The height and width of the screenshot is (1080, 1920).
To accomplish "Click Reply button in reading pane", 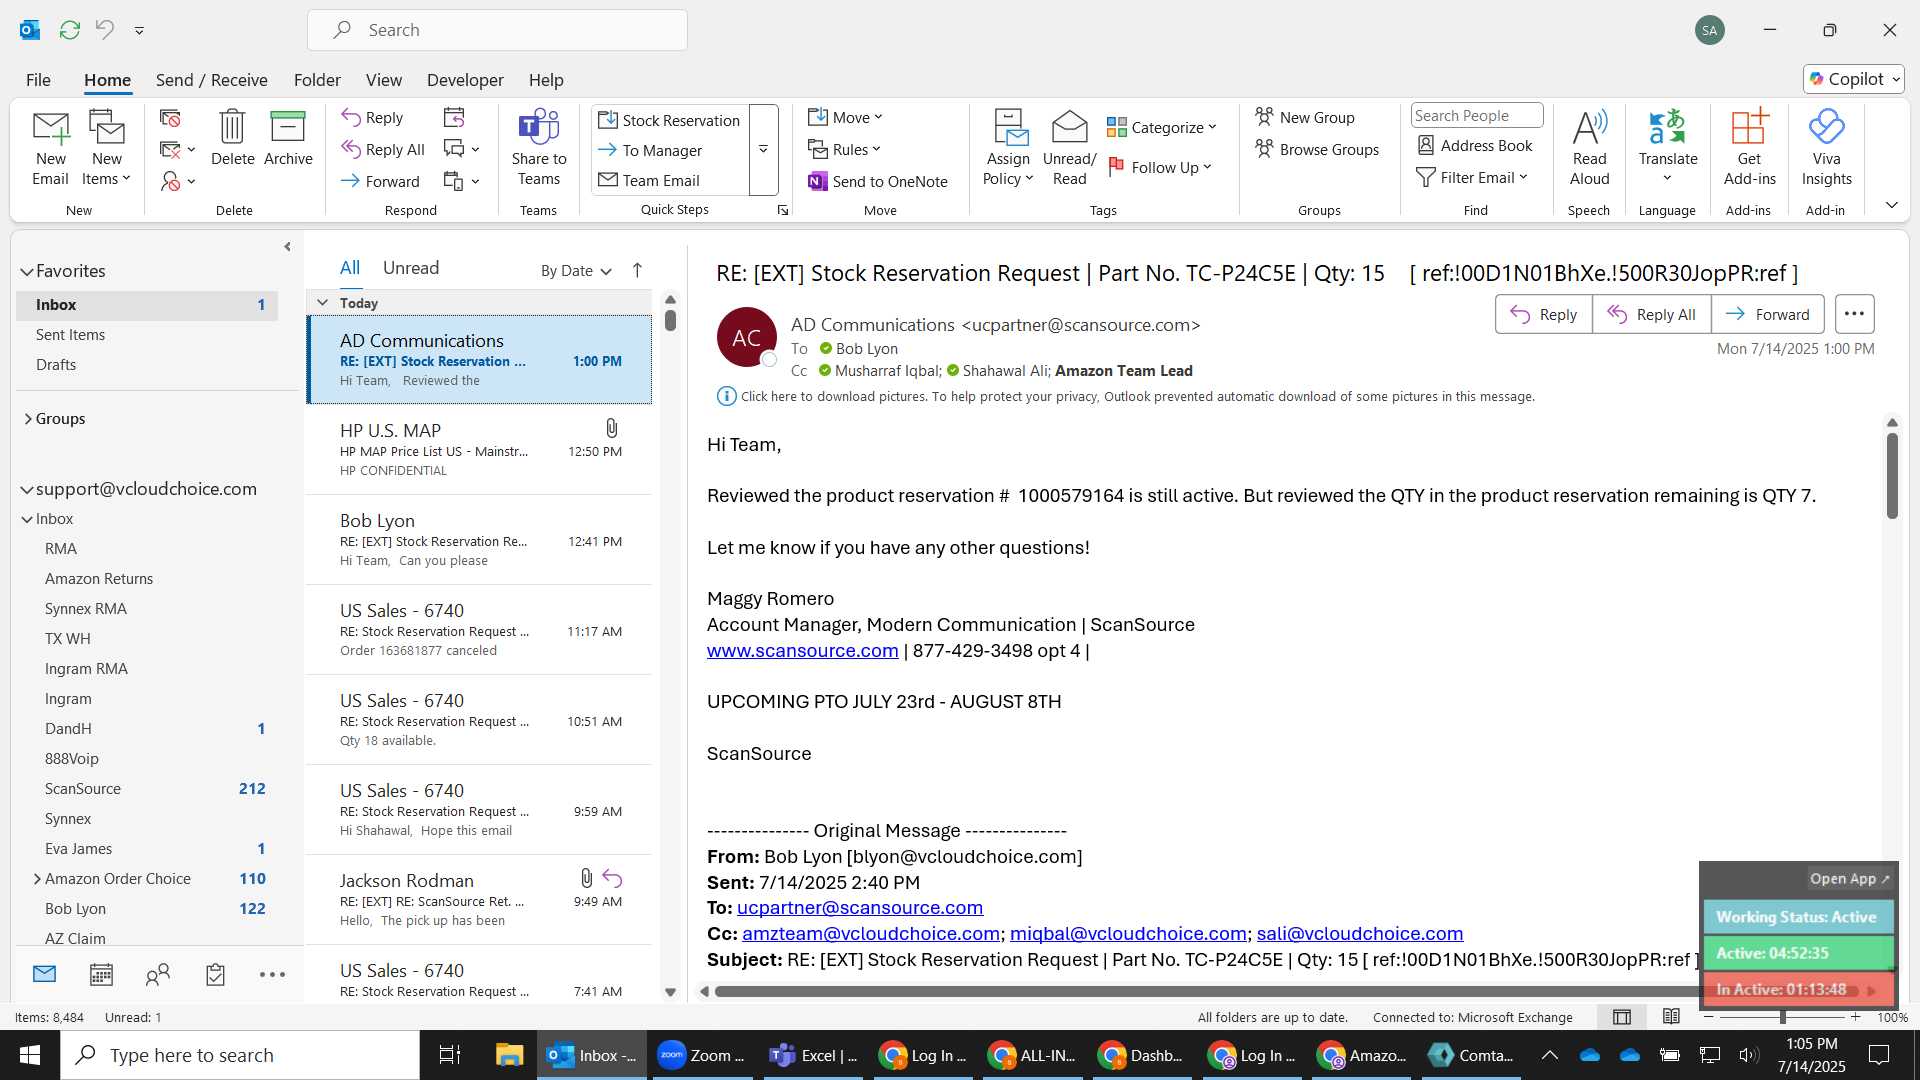I will coord(1543,314).
